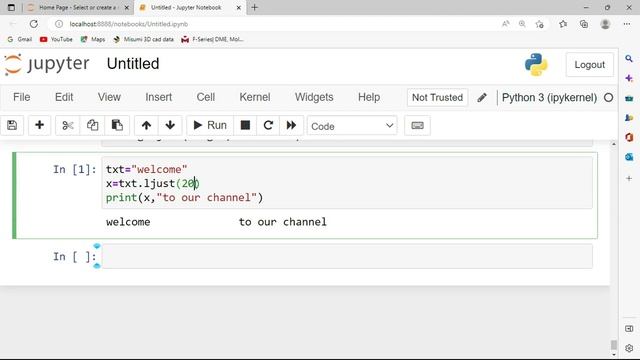Viewport: 640px width, 360px height.
Task: Copy selected cells icon
Action: (92, 125)
